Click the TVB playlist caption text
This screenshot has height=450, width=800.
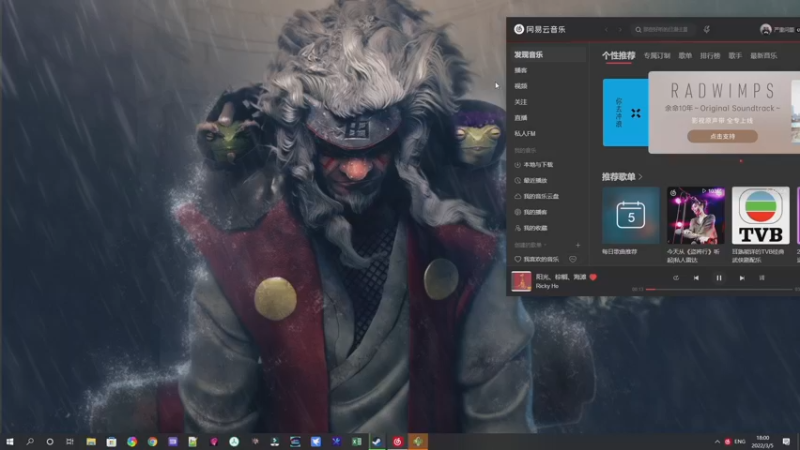pyautogui.click(x=758, y=256)
